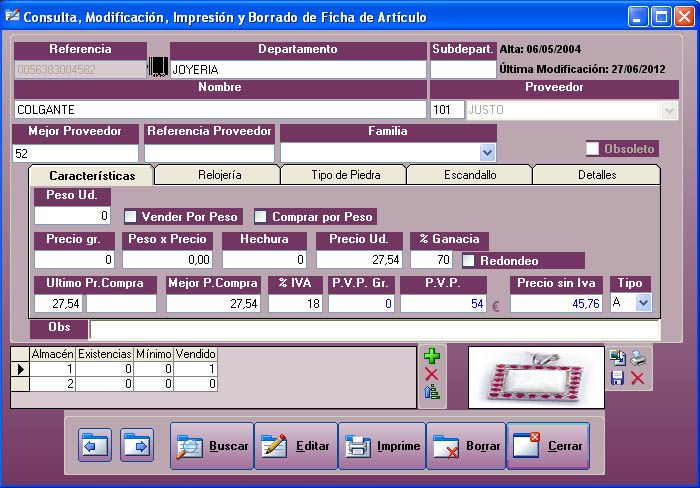
Task: Save article image with floppy disk icon
Action: [618, 378]
